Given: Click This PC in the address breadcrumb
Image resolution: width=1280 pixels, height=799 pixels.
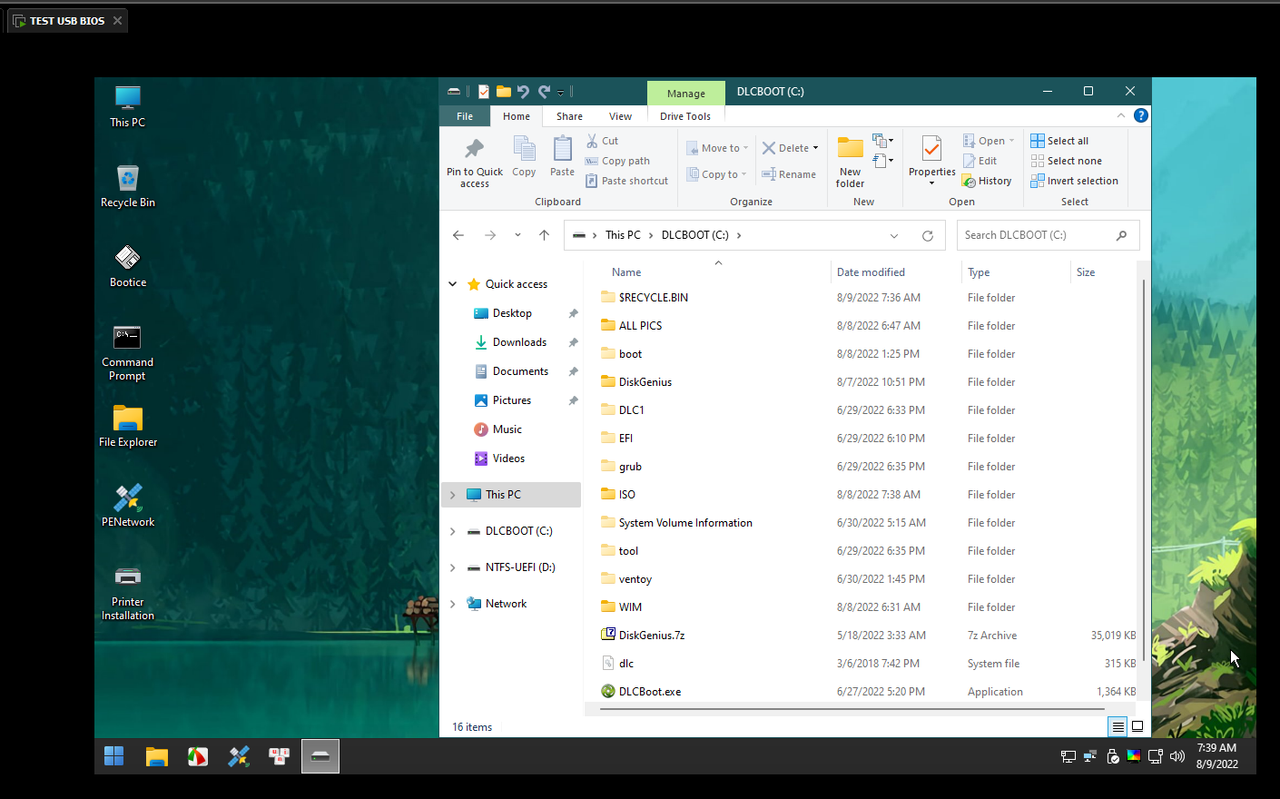Looking at the screenshot, I should (622, 235).
